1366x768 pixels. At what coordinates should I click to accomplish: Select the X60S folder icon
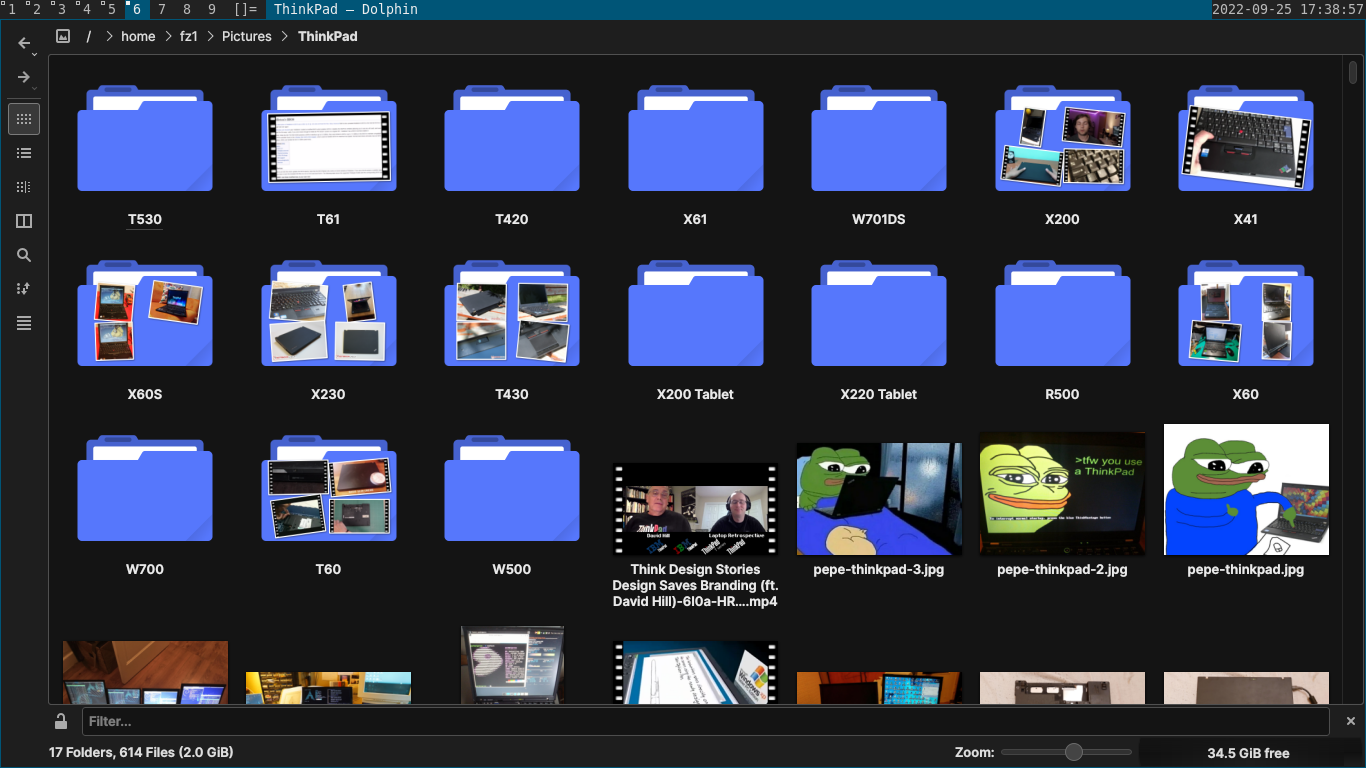[145, 313]
